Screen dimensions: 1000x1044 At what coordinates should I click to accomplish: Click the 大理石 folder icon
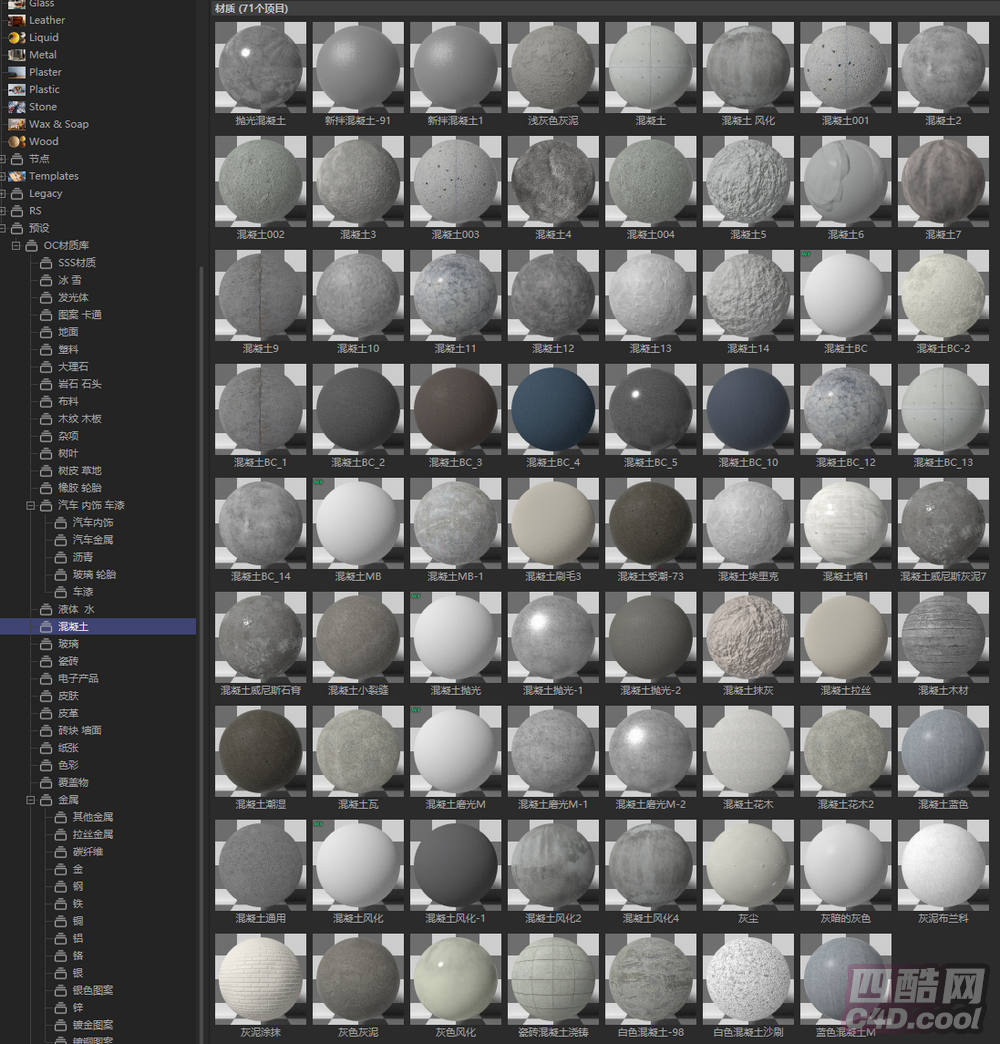coord(46,367)
